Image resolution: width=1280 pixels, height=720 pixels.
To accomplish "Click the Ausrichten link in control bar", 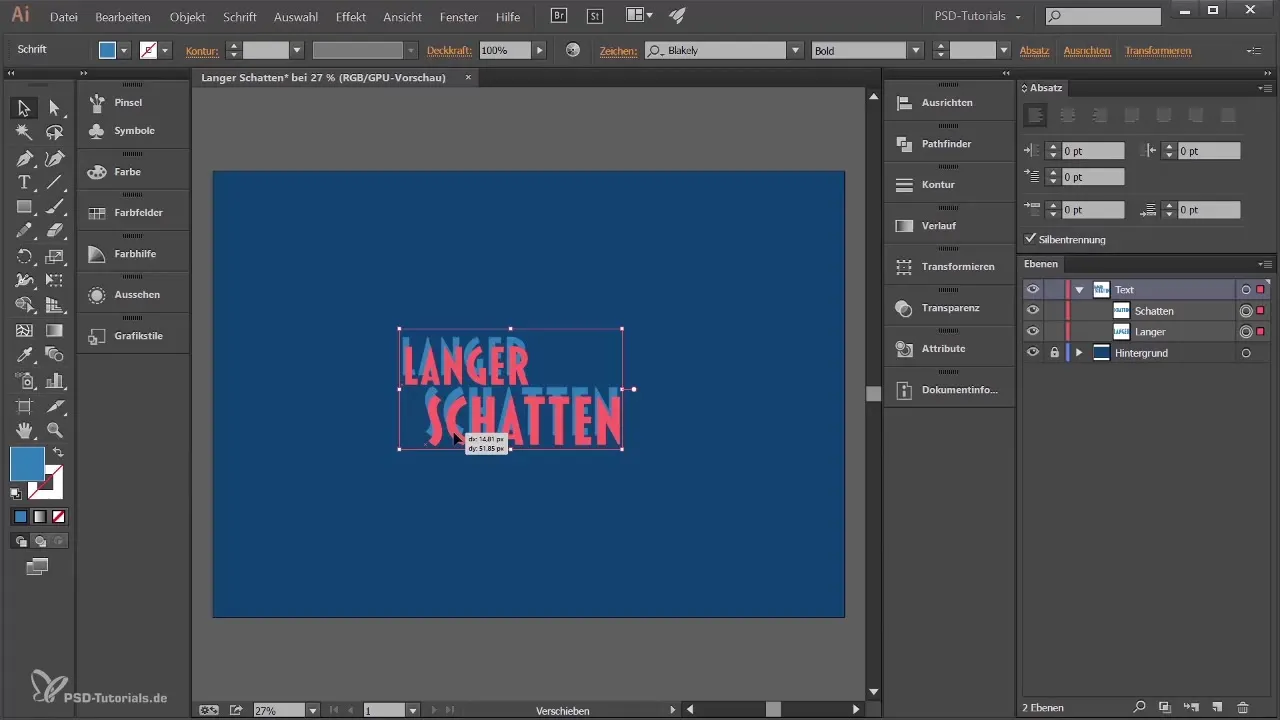I will 1087,50.
